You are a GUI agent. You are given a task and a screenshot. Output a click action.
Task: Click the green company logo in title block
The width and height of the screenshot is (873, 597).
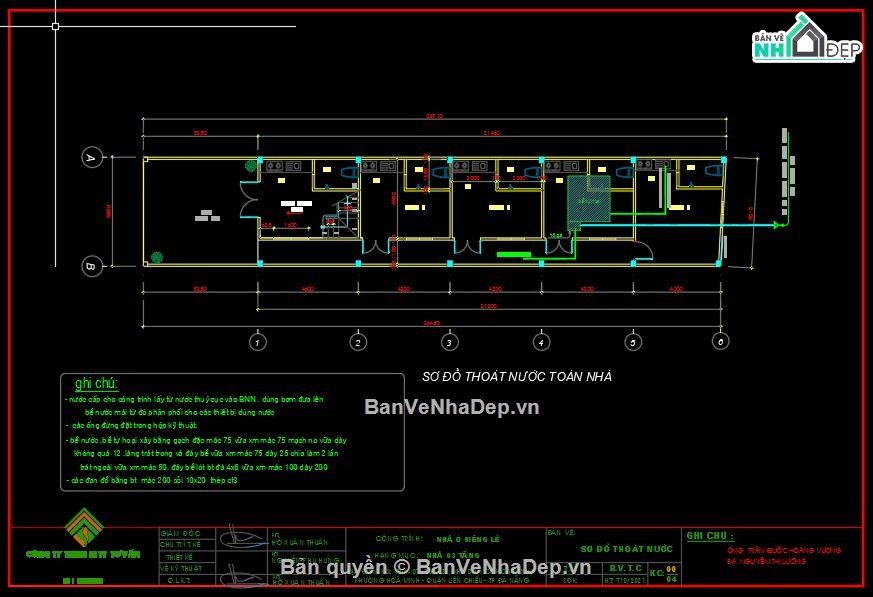pos(84,527)
